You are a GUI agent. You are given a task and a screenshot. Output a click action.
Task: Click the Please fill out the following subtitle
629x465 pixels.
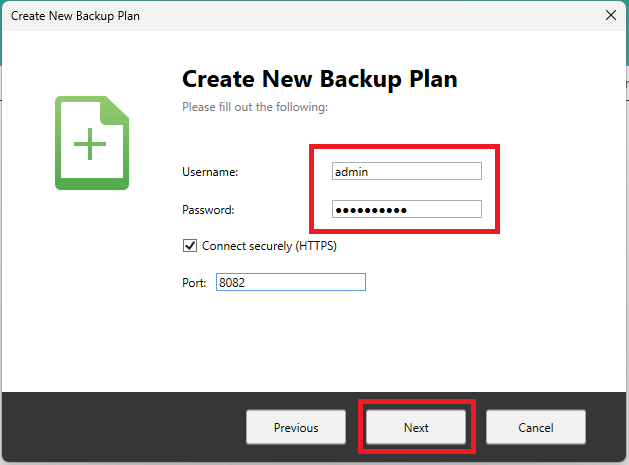point(255,106)
